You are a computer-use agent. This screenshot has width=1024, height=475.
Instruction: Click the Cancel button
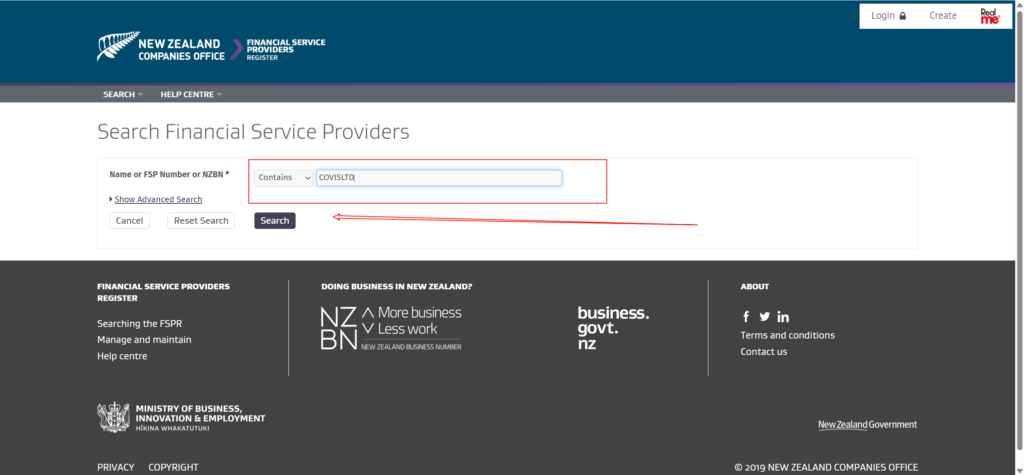click(x=129, y=220)
